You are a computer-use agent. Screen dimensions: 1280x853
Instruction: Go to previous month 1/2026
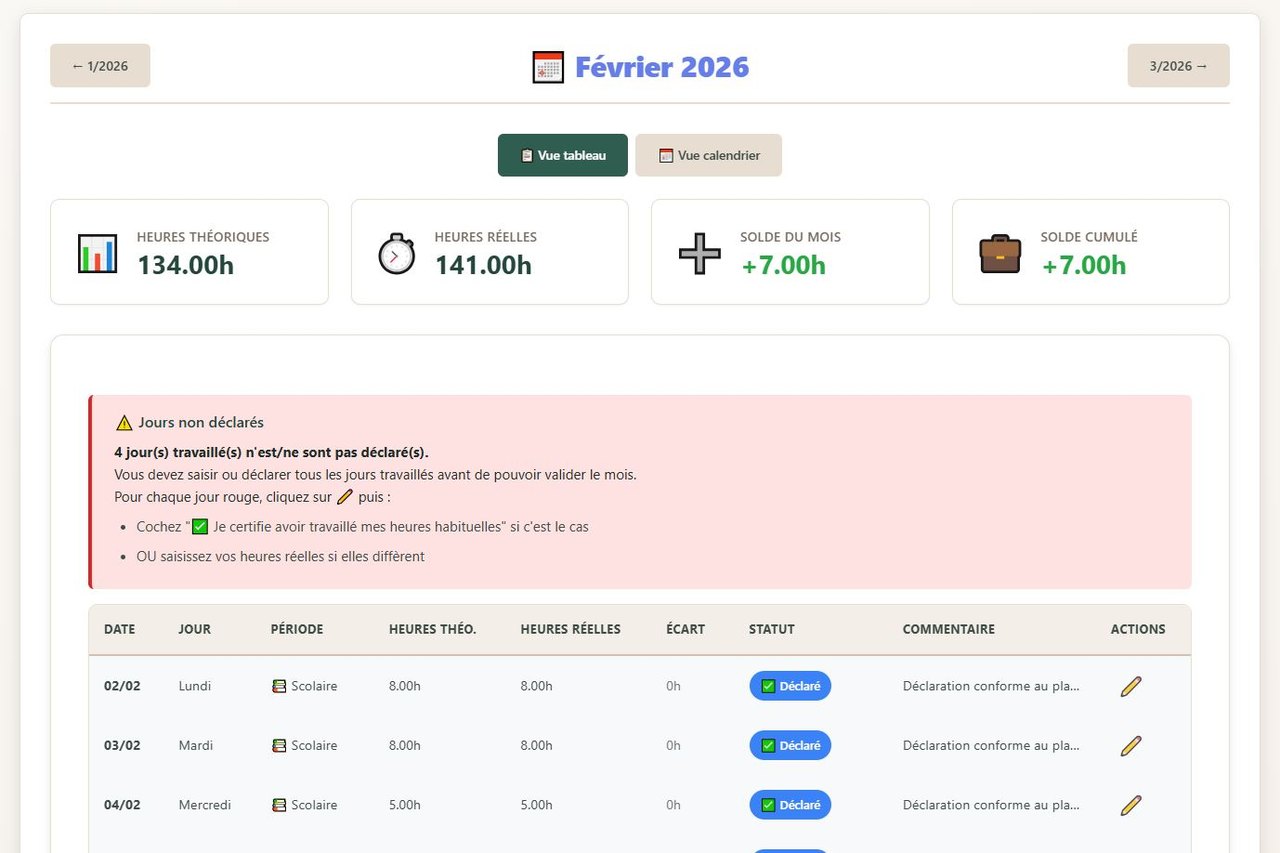pyautogui.click(x=100, y=66)
